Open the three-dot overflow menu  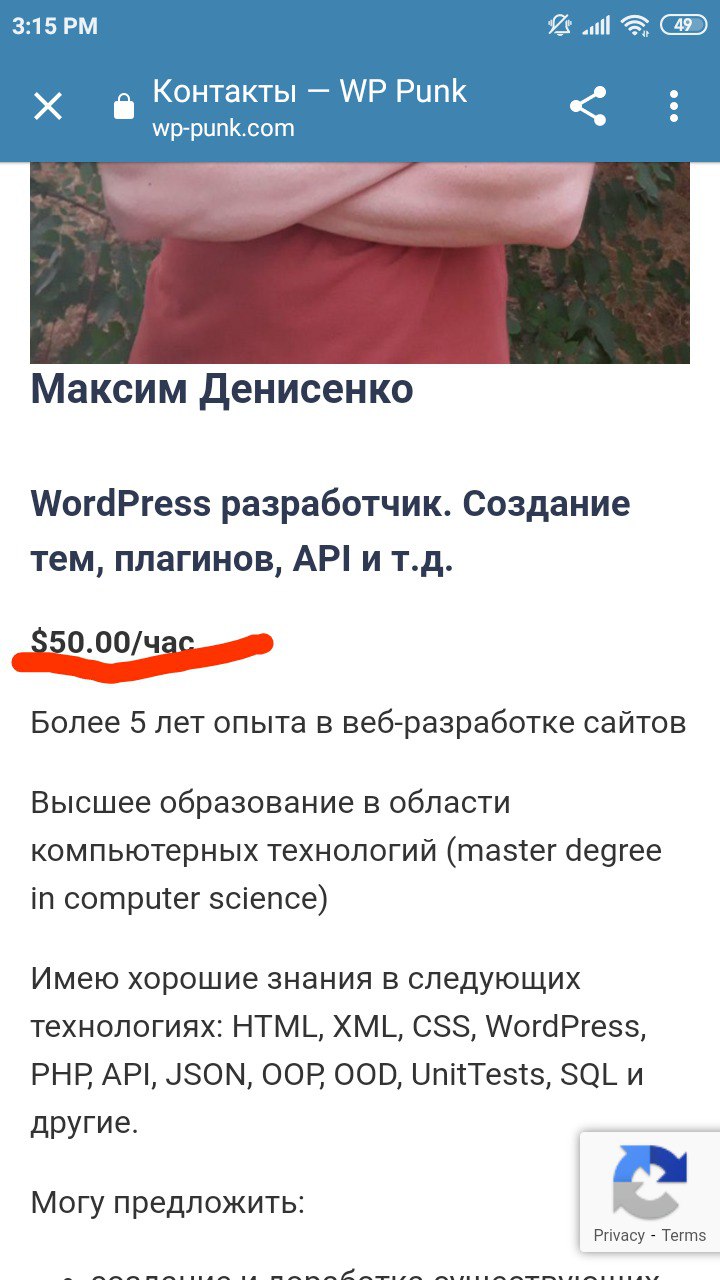point(674,106)
